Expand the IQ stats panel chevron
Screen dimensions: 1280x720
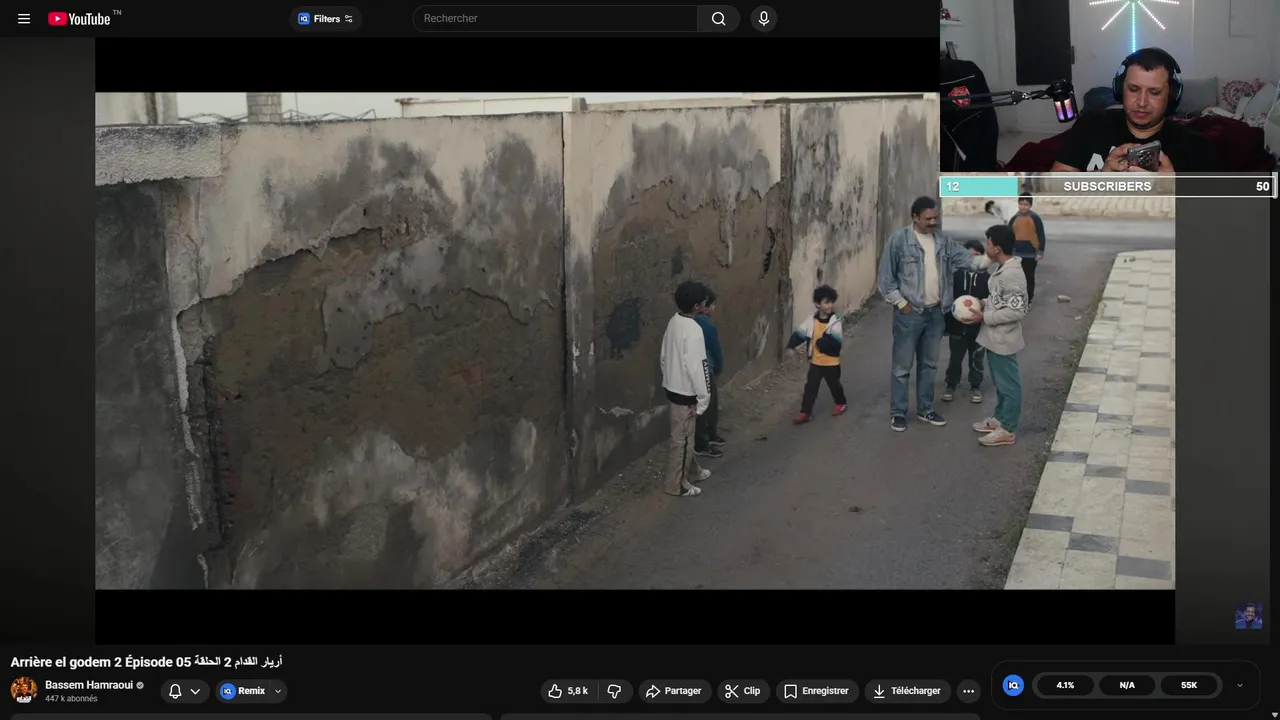[x=1240, y=686]
